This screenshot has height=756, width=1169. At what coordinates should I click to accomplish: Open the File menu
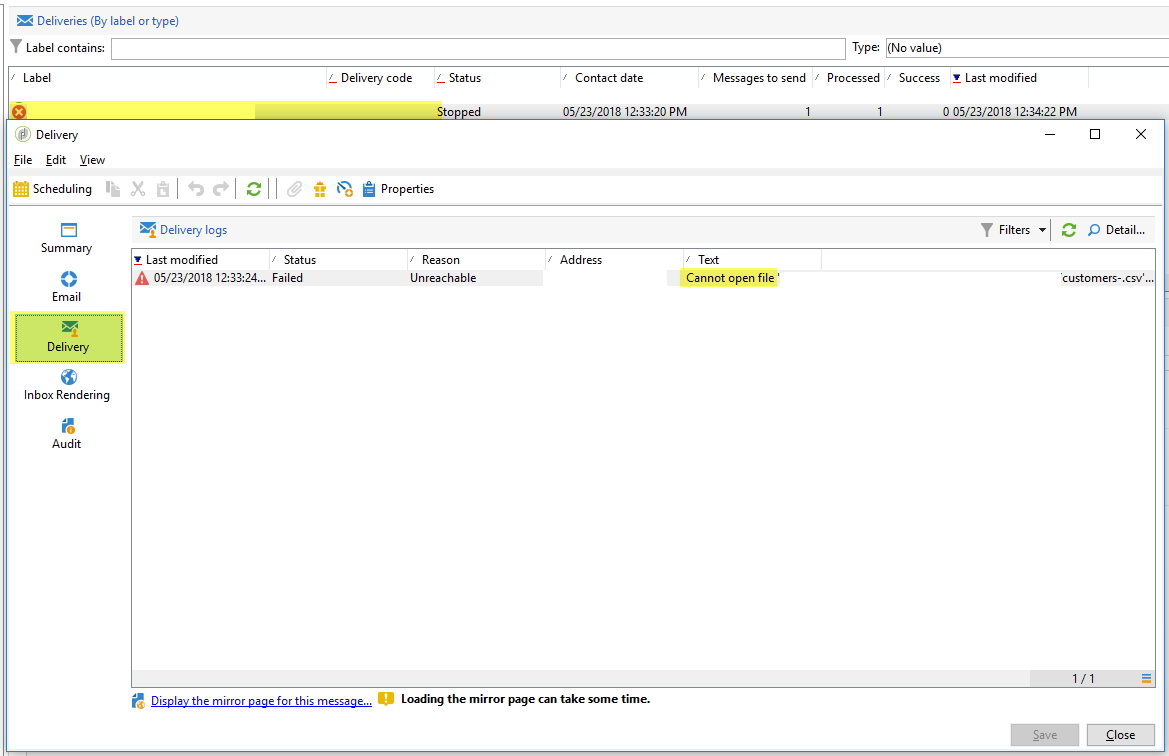point(23,160)
